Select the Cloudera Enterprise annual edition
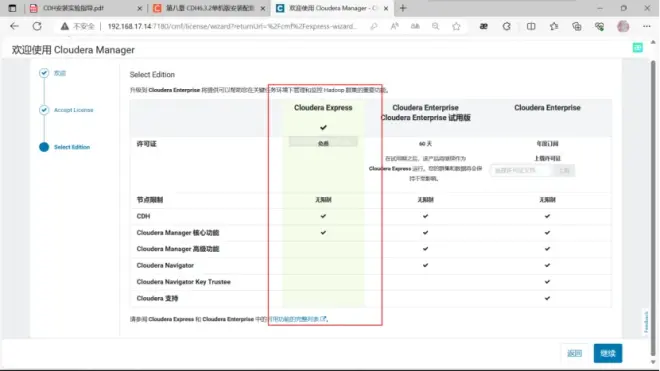The width and height of the screenshot is (660, 371). point(547,108)
